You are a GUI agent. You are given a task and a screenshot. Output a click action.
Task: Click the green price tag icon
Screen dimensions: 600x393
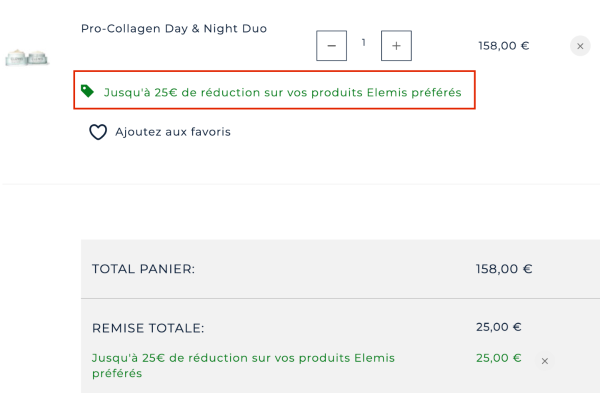pos(87,91)
